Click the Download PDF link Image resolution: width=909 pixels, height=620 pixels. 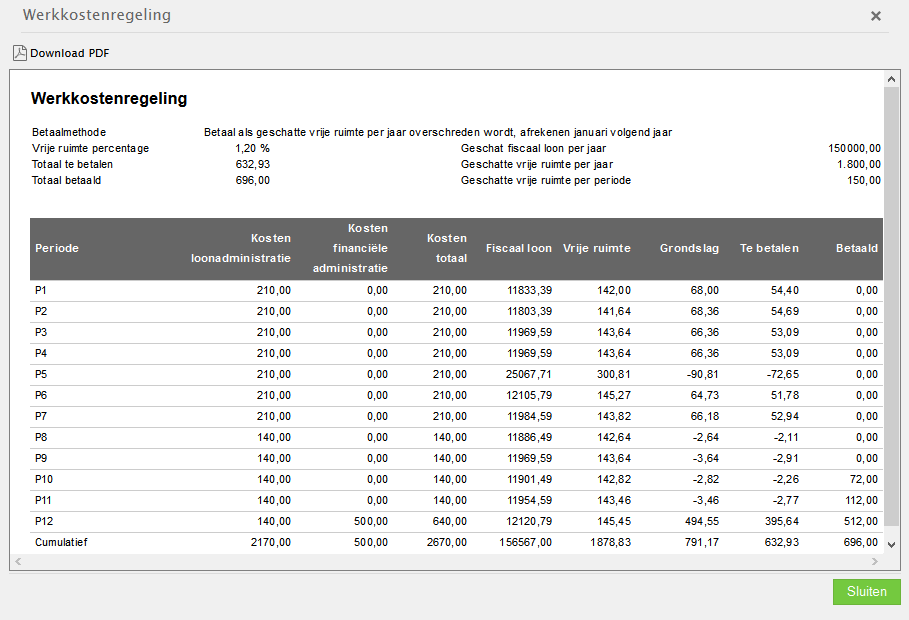click(x=70, y=53)
